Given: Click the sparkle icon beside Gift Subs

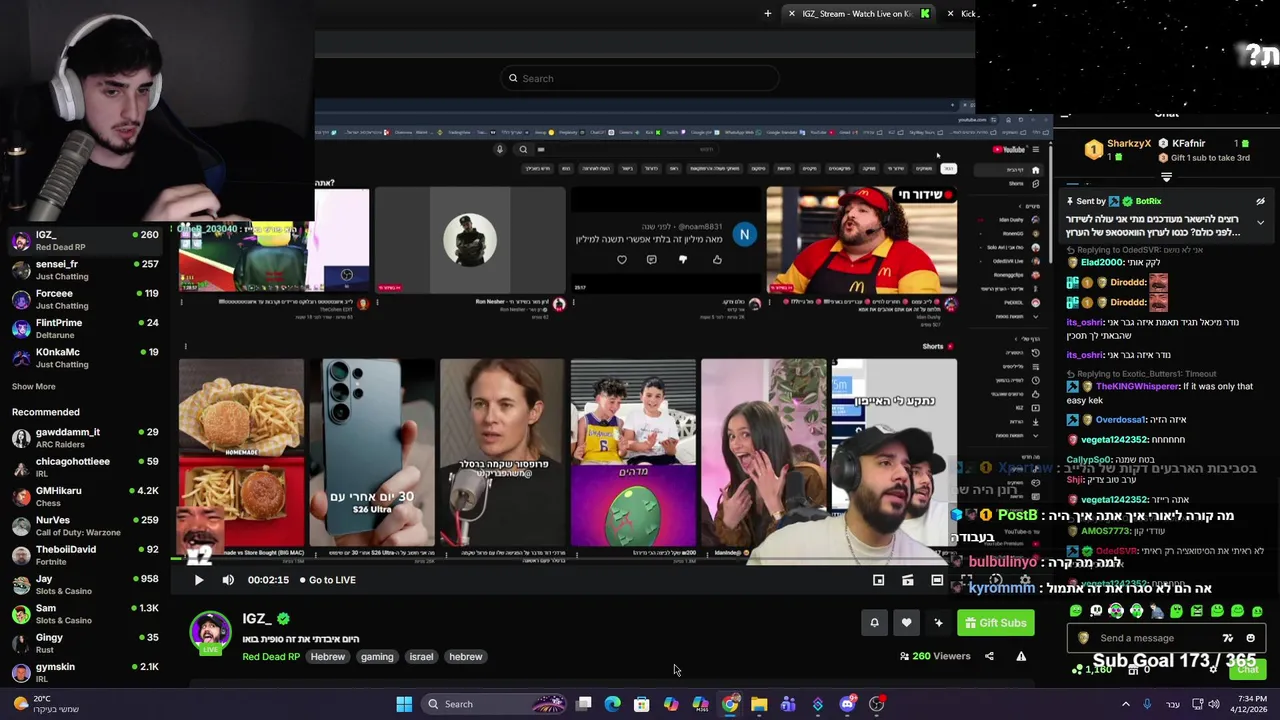Looking at the screenshot, I should (938, 623).
